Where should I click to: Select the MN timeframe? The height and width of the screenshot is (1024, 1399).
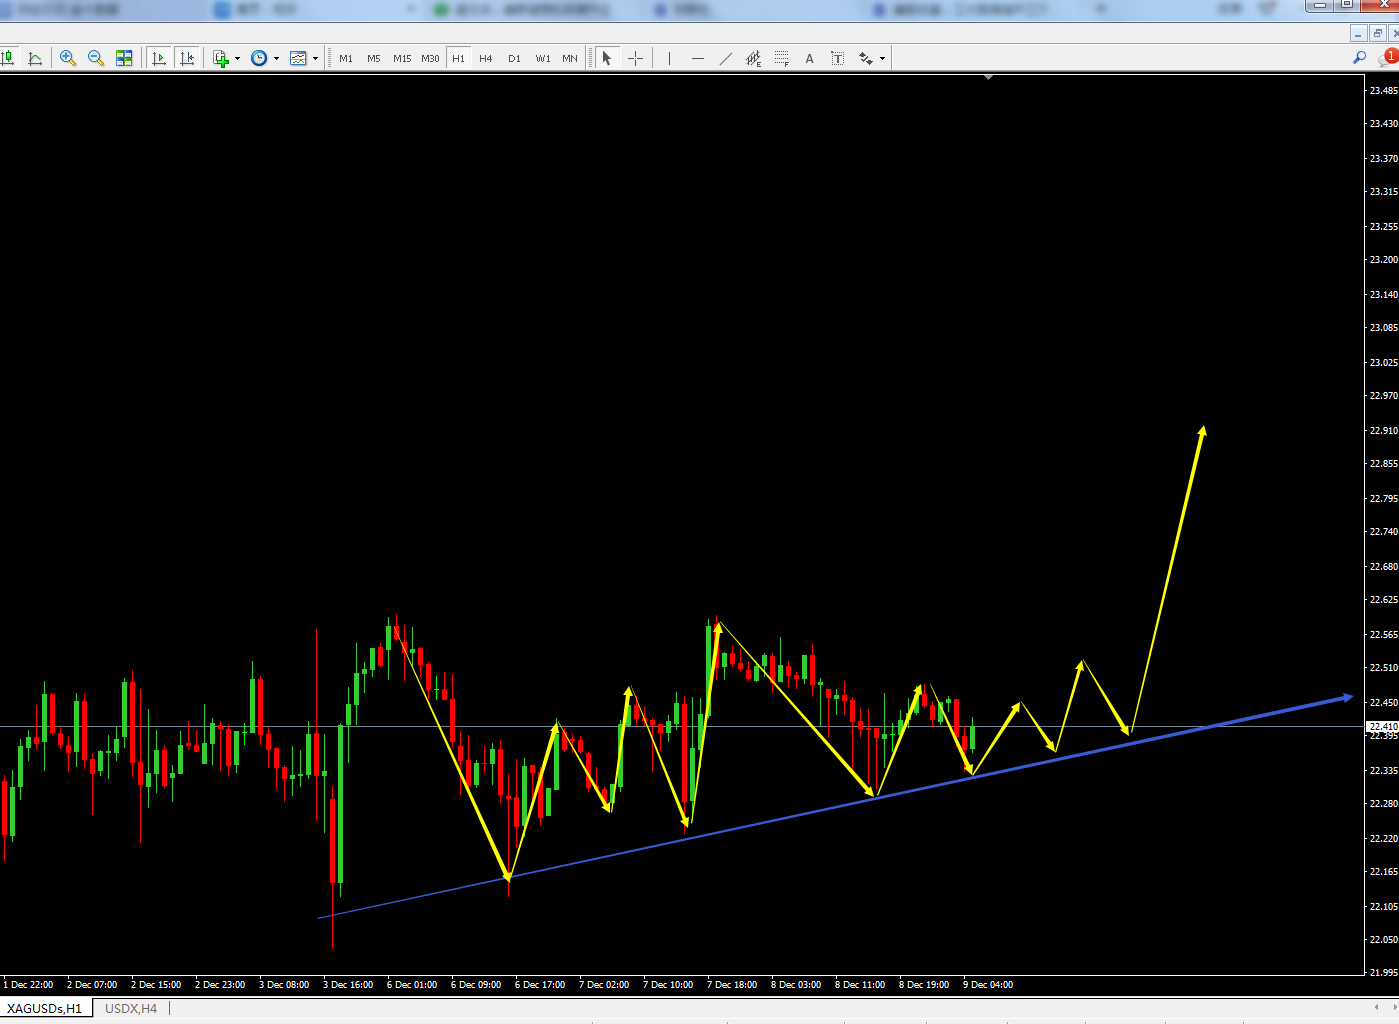click(x=570, y=58)
